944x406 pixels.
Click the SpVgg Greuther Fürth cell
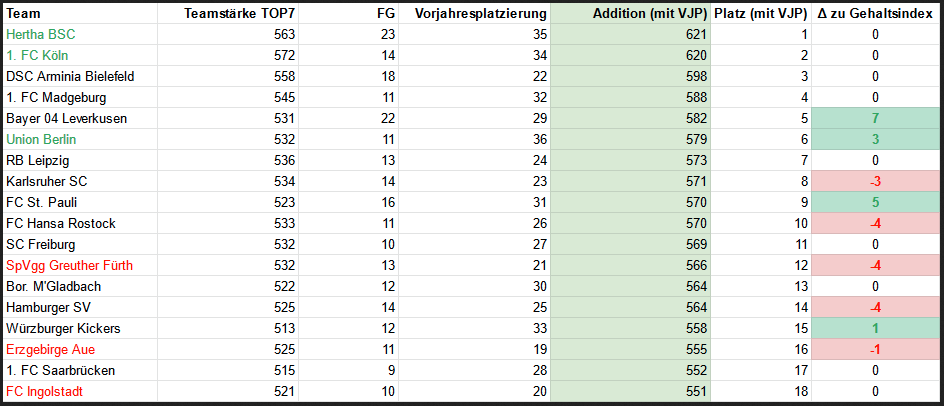[x=69, y=265]
